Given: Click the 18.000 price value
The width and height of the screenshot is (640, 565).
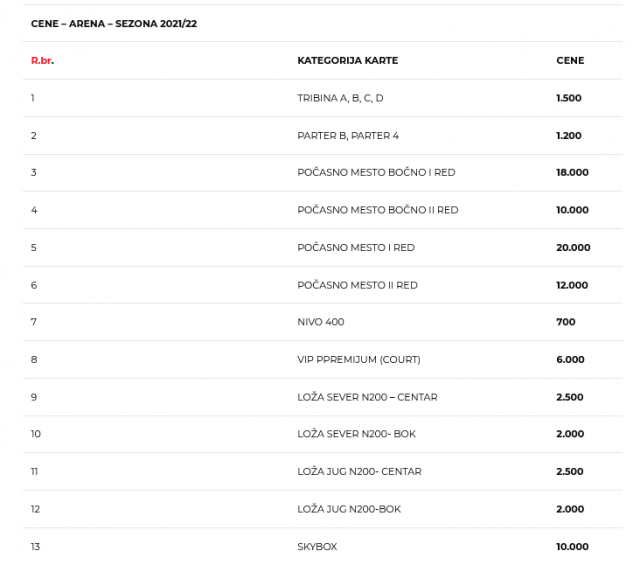Looking at the screenshot, I should point(572,172).
